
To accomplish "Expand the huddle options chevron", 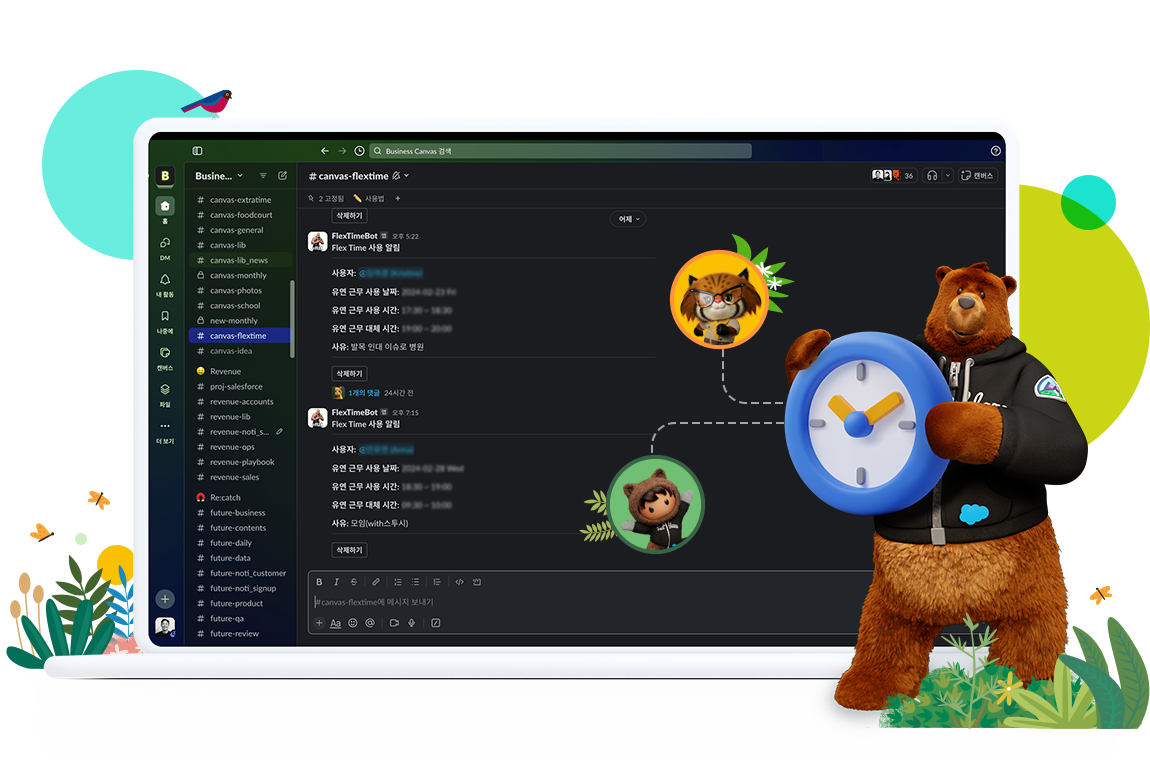I will (948, 175).
